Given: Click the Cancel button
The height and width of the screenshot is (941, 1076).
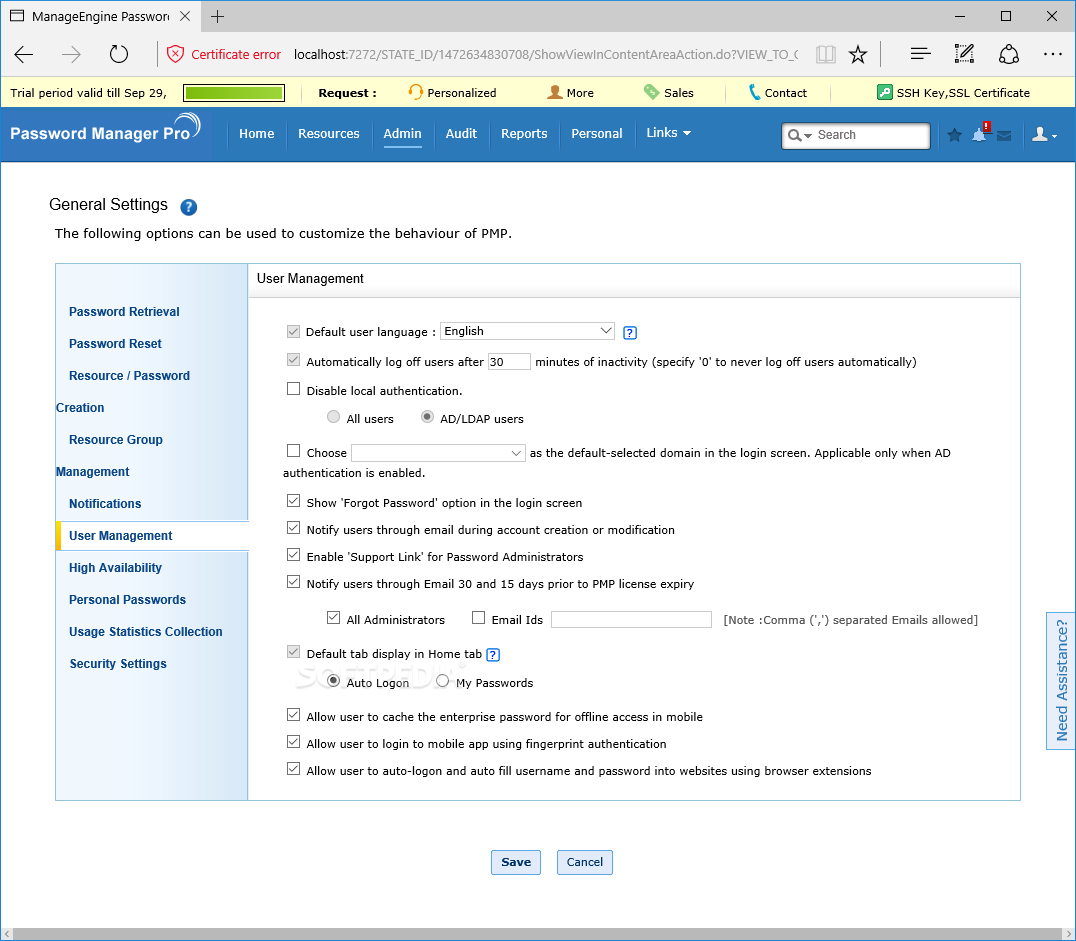Looking at the screenshot, I should pos(585,863).
